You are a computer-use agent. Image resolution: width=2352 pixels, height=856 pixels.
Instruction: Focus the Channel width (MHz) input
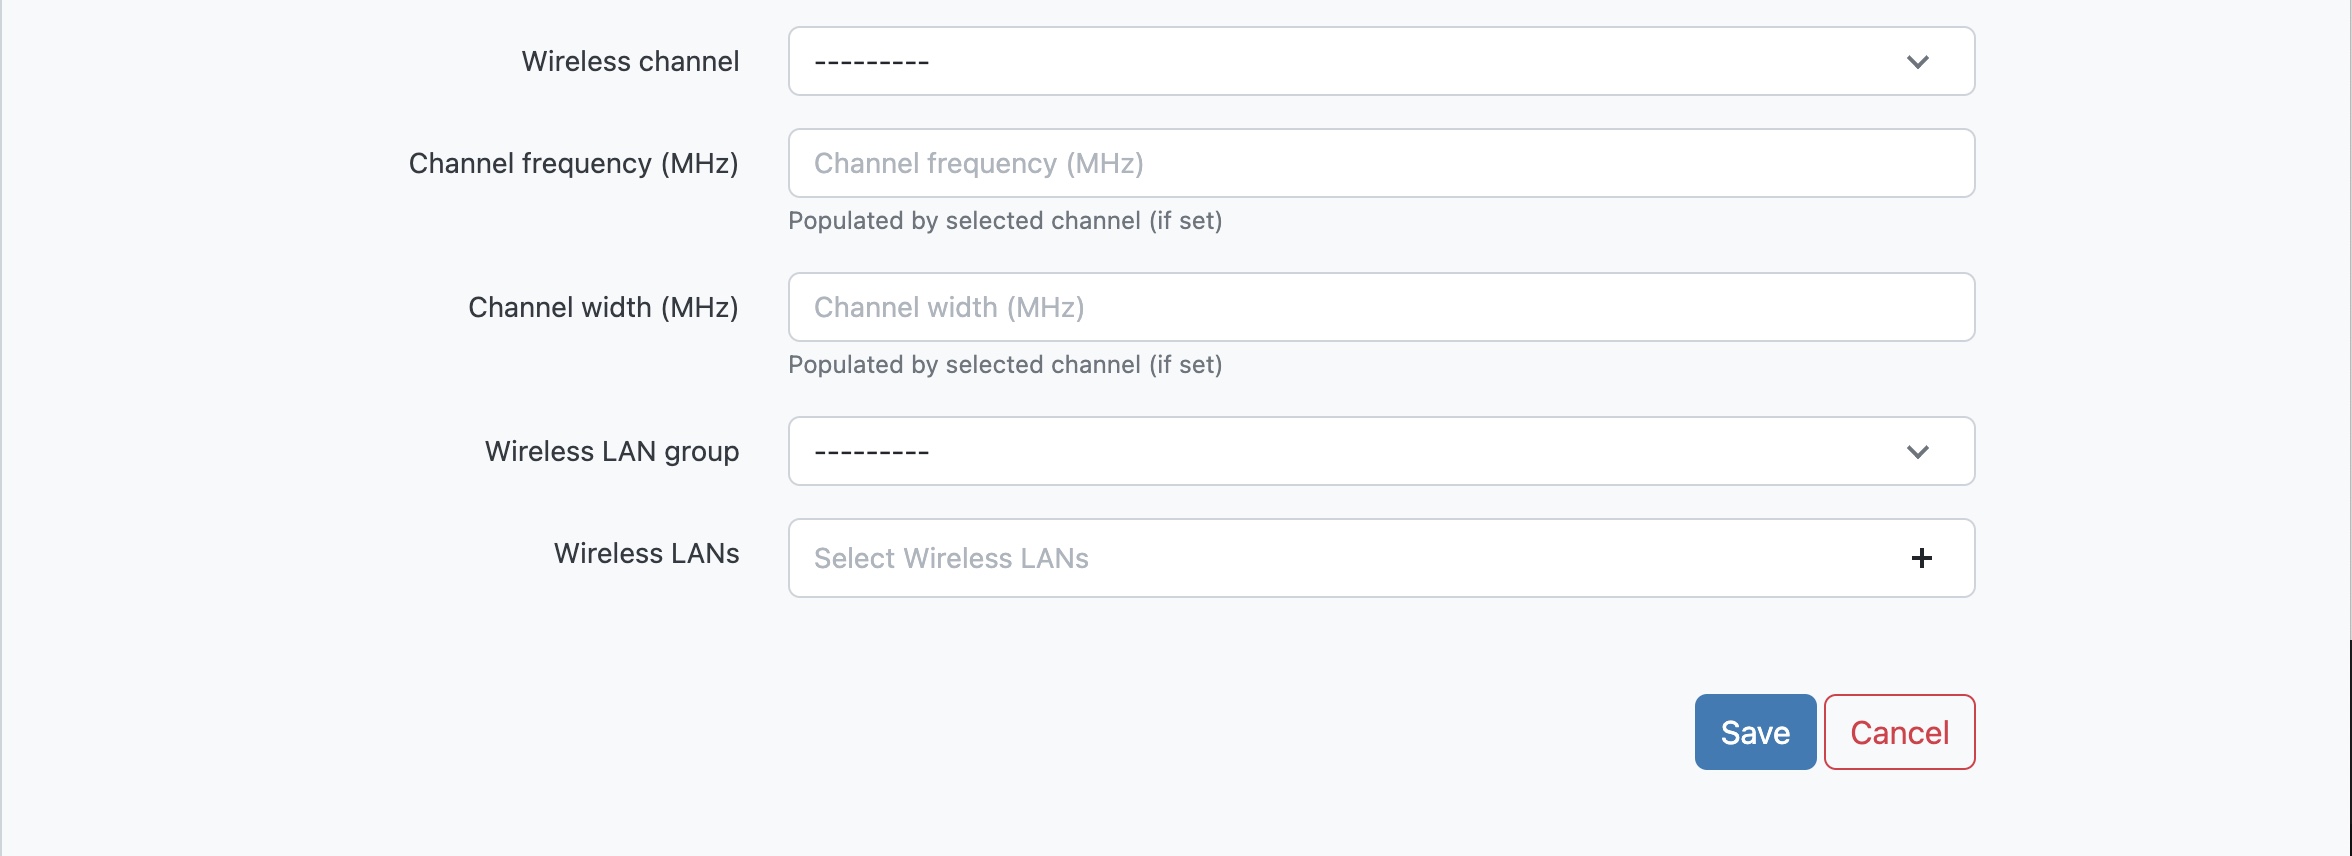(x=1380, y=307)
